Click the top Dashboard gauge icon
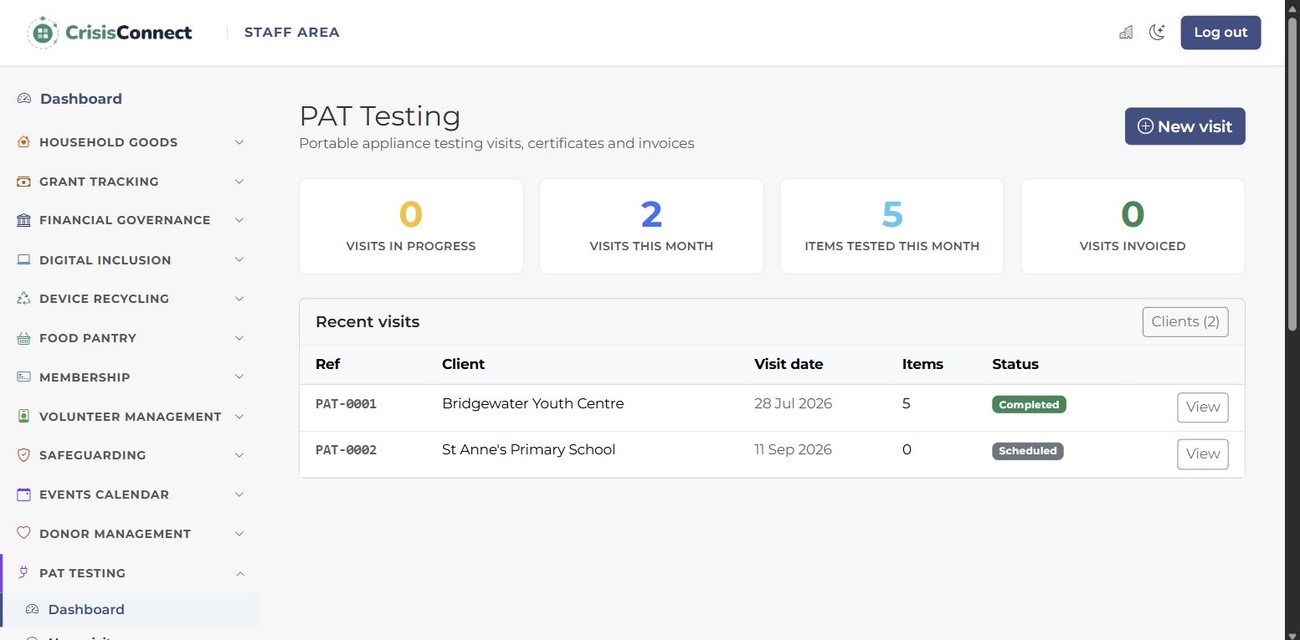The width and height of the screenshot is (1300, 640). (24, 98)
